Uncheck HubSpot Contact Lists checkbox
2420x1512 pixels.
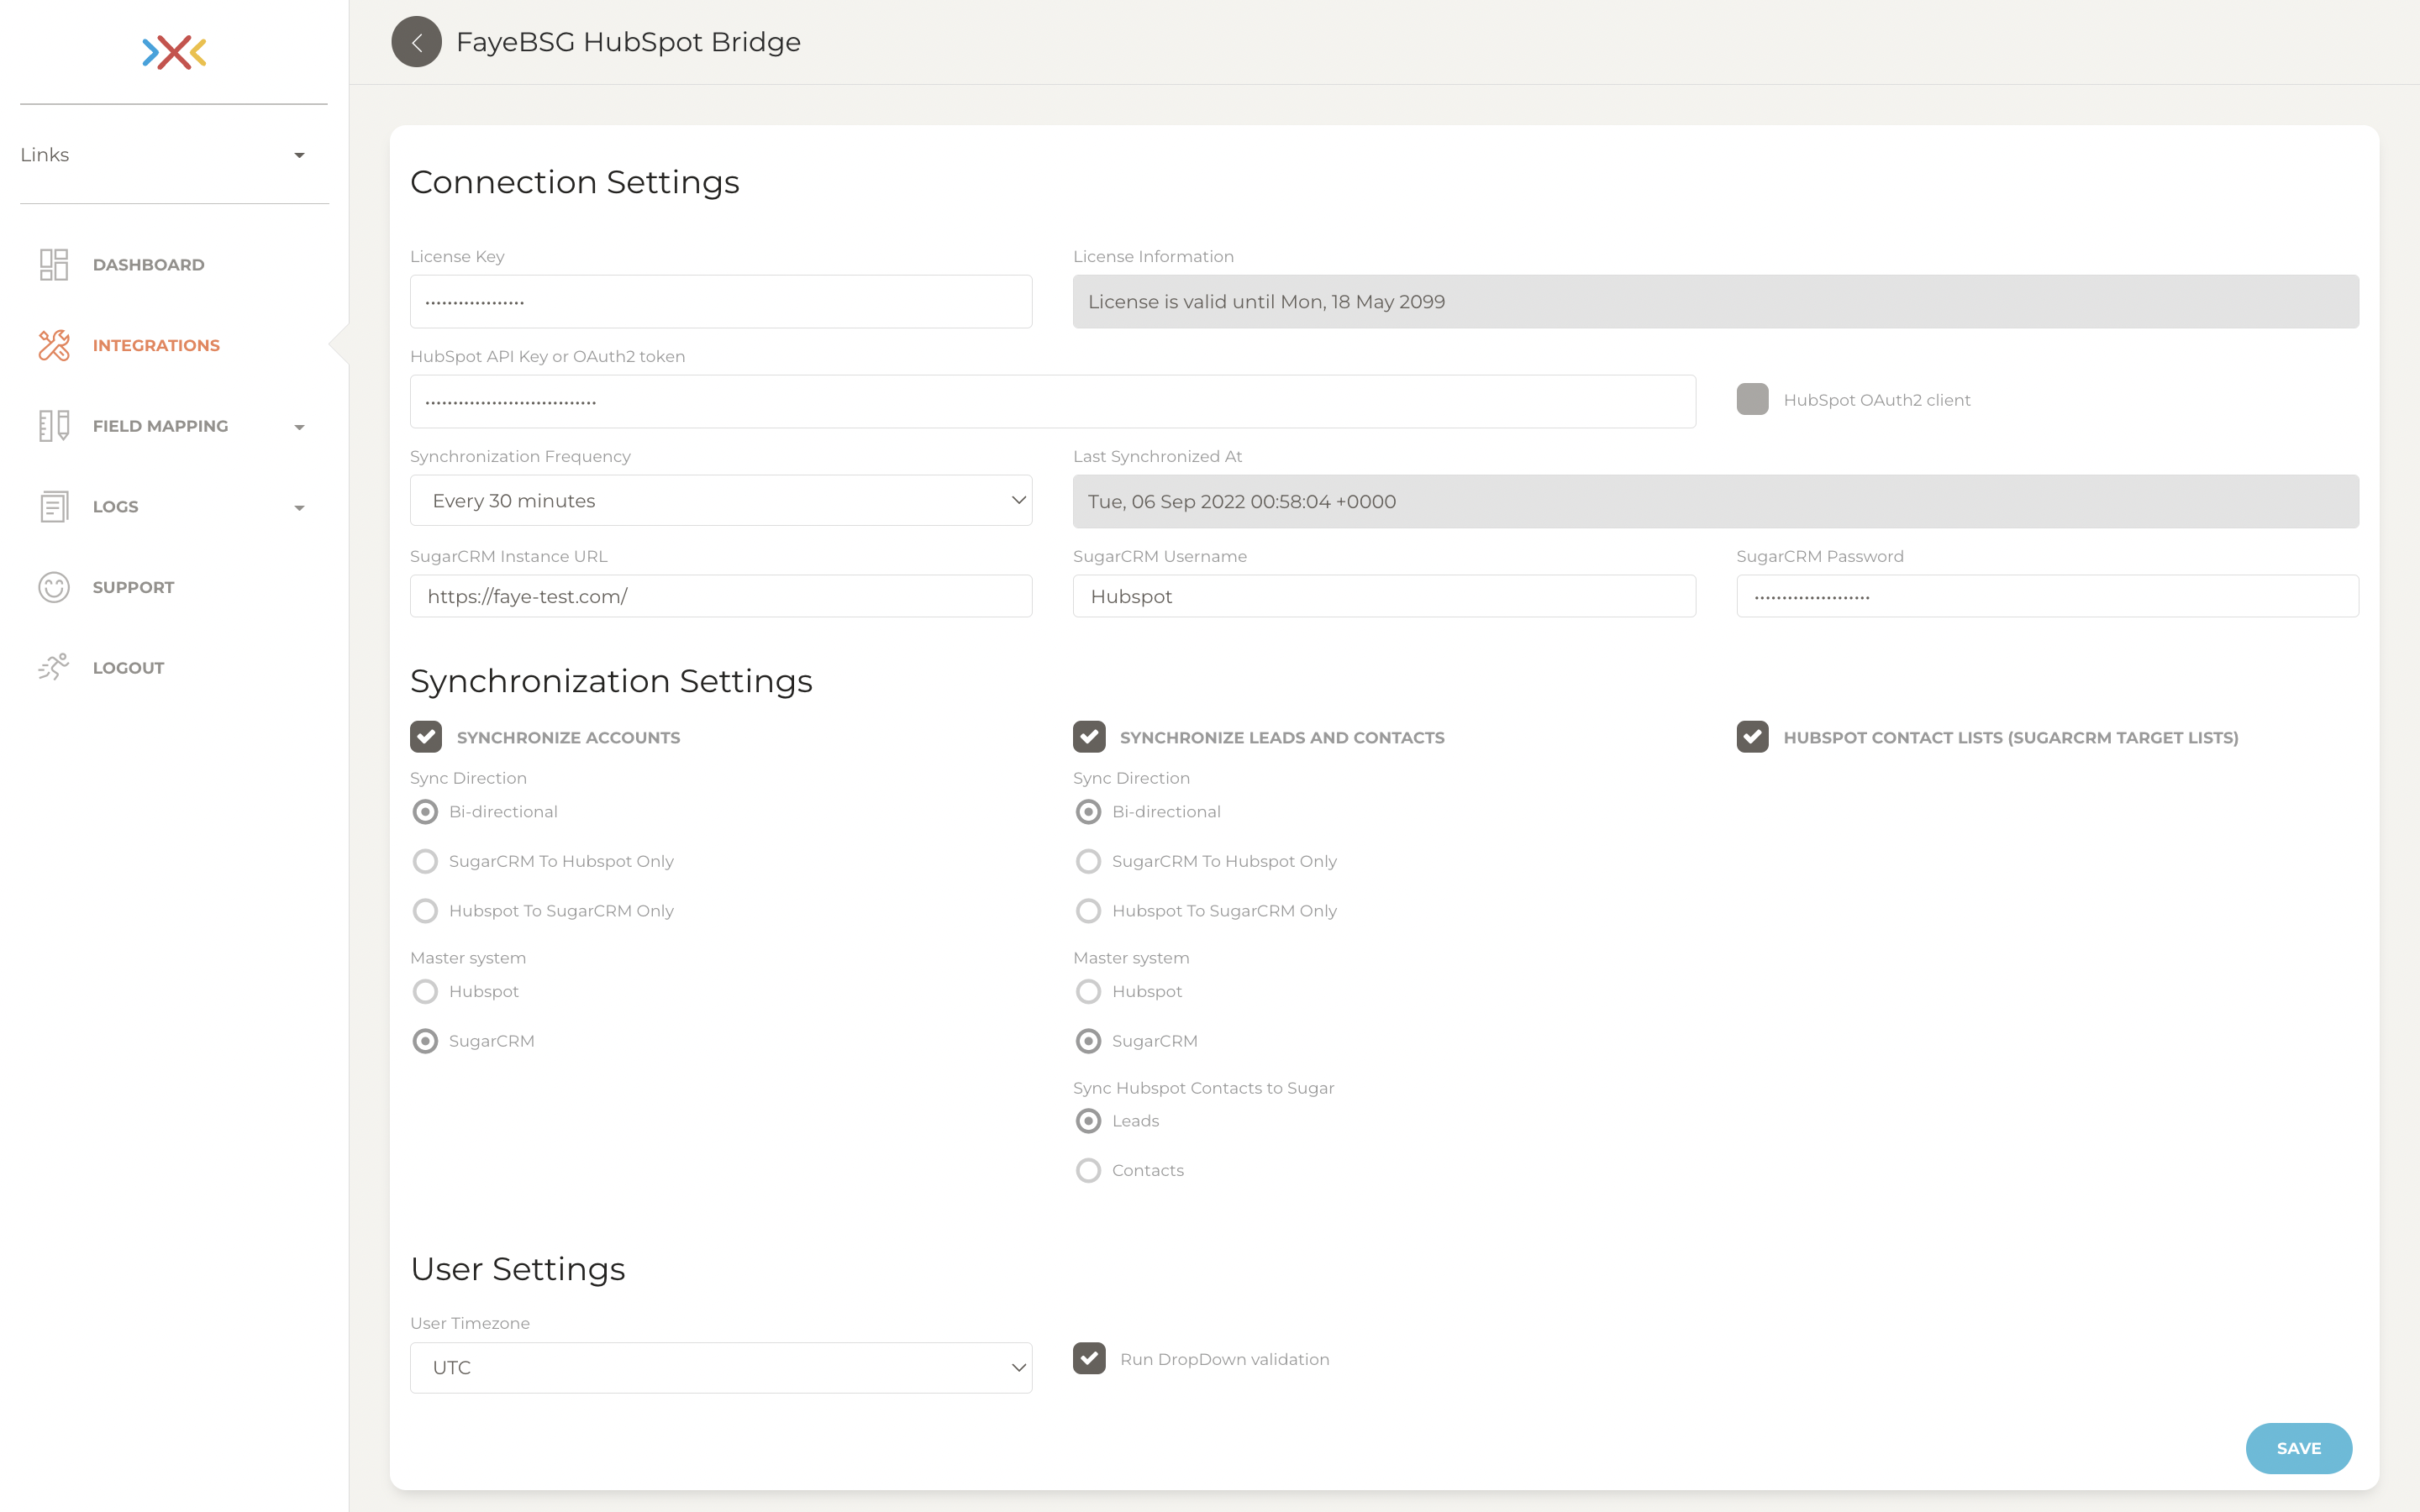click(1752, 737)
